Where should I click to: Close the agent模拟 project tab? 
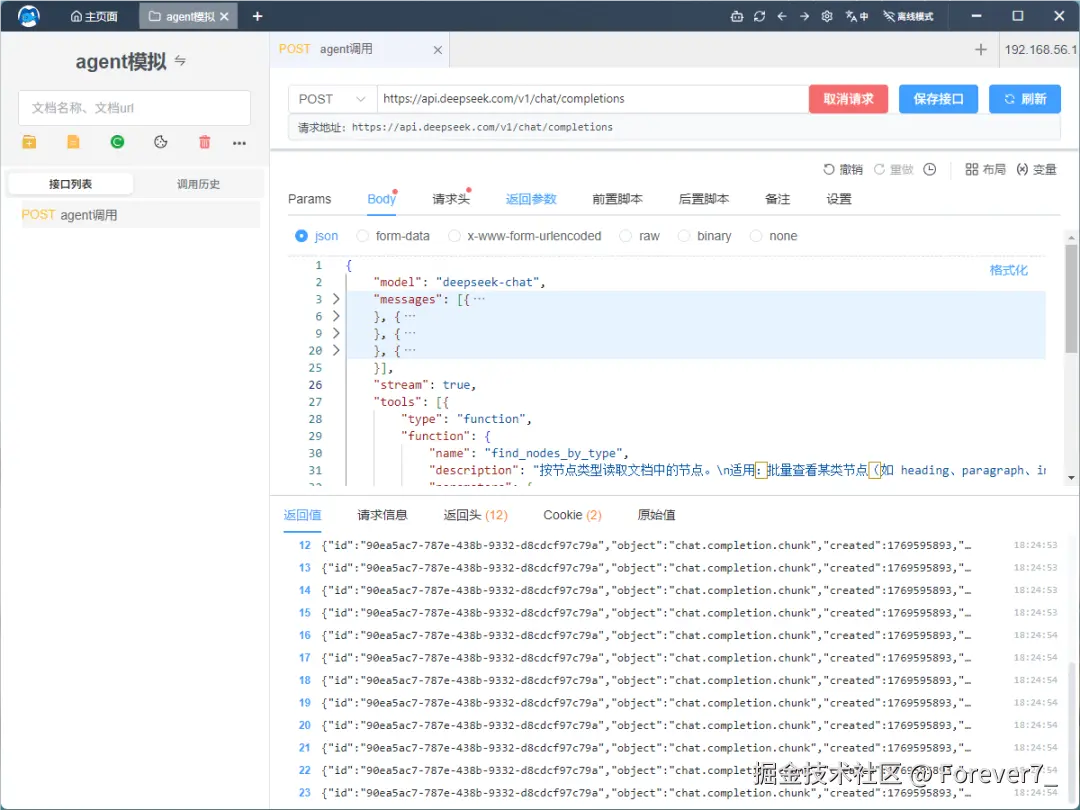[225, 17]
